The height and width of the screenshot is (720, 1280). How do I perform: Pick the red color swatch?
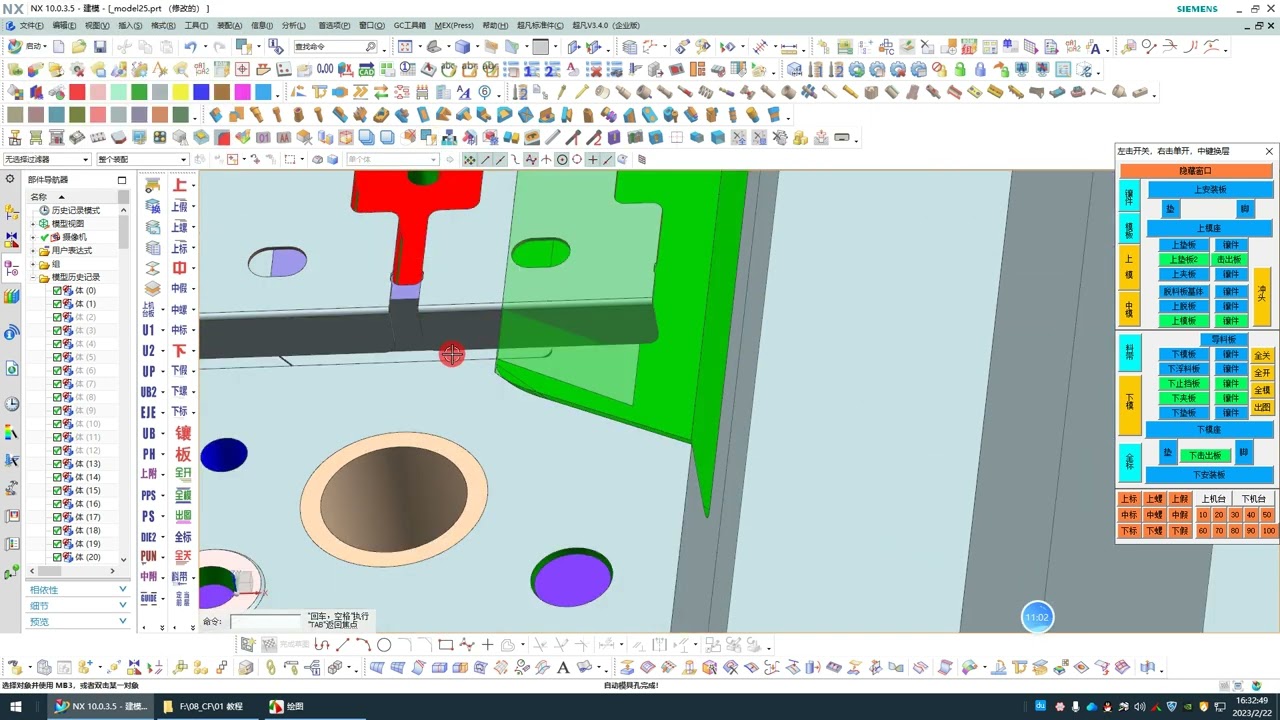pyautogui.click(x=77, y=92)
